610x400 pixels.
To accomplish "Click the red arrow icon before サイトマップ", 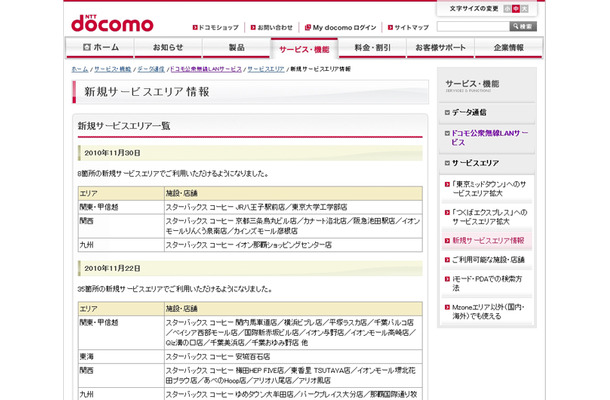I will click(x=390, y=28).
